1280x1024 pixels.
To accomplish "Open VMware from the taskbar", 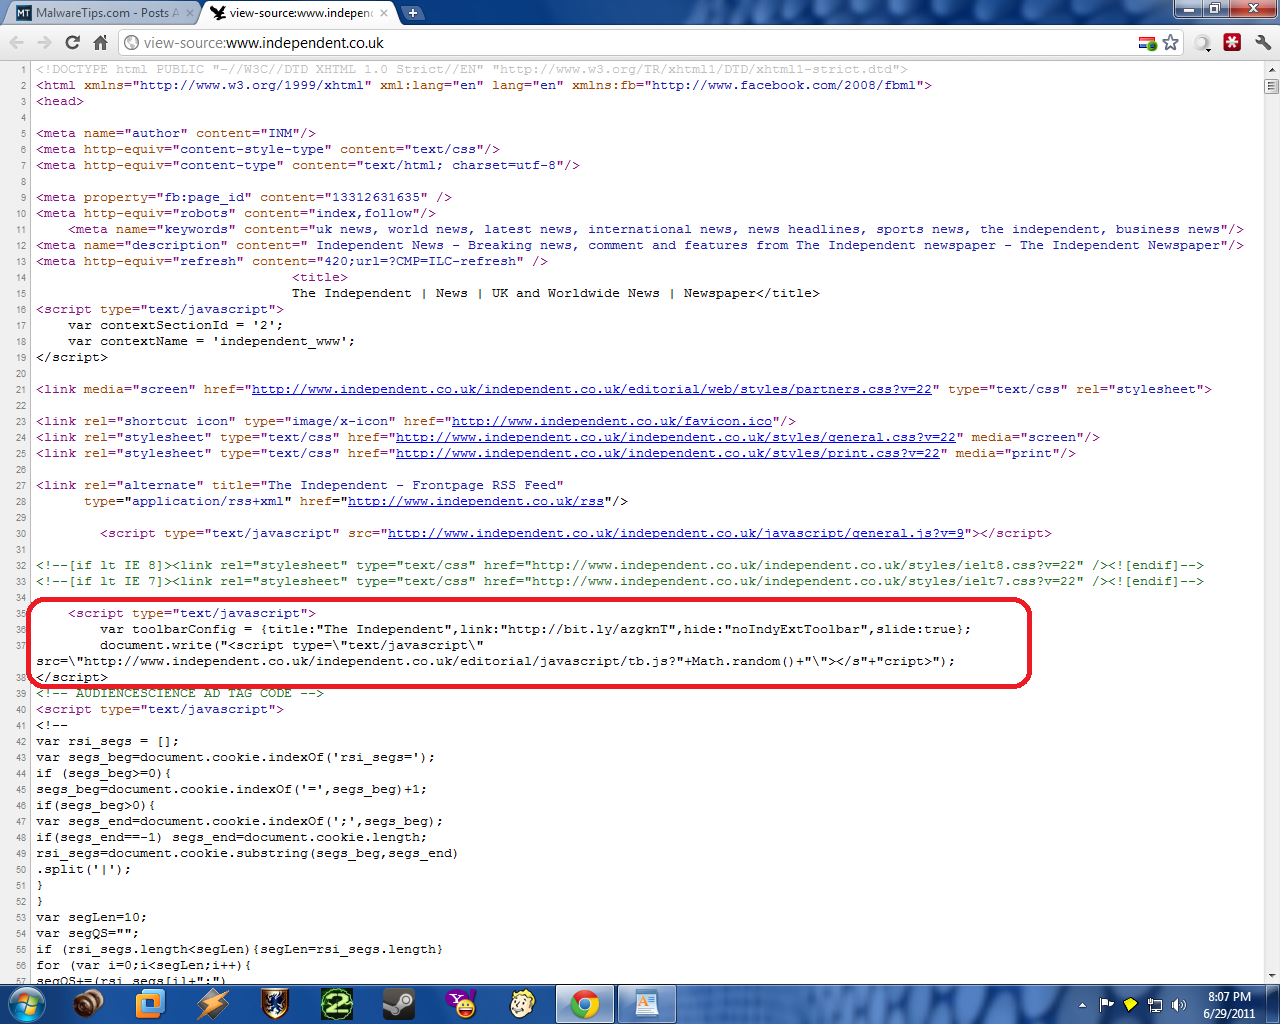I will (150, 1004).
